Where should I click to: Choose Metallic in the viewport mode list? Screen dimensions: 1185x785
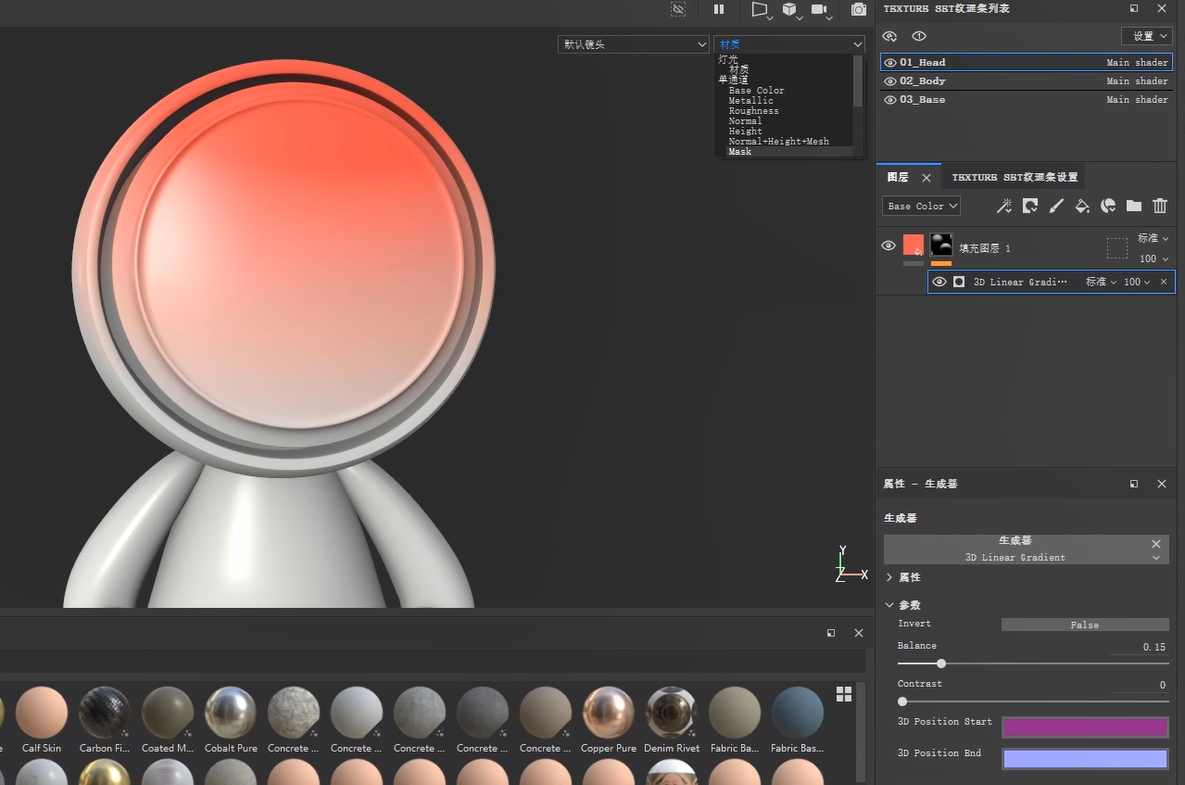click(750, 100)
